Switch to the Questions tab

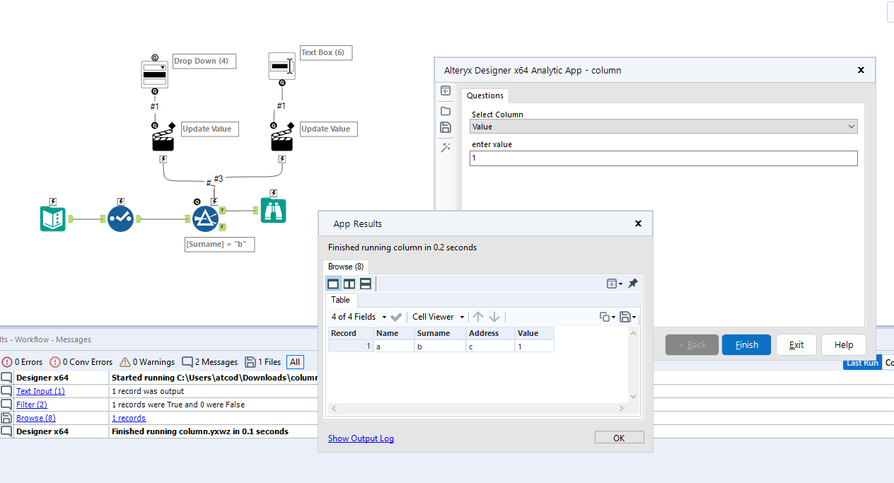coord(485,95)
